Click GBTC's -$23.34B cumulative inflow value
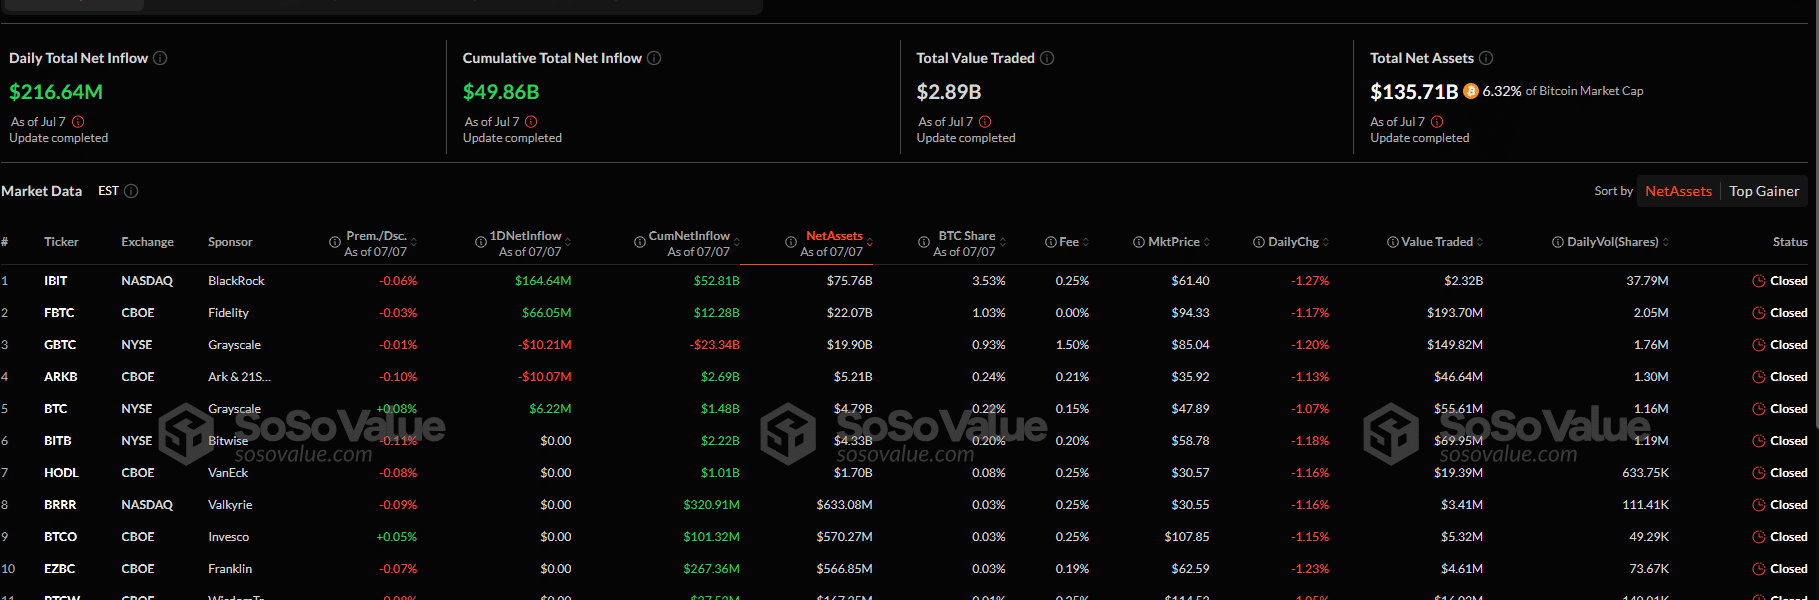 click(x=715, y=345)
